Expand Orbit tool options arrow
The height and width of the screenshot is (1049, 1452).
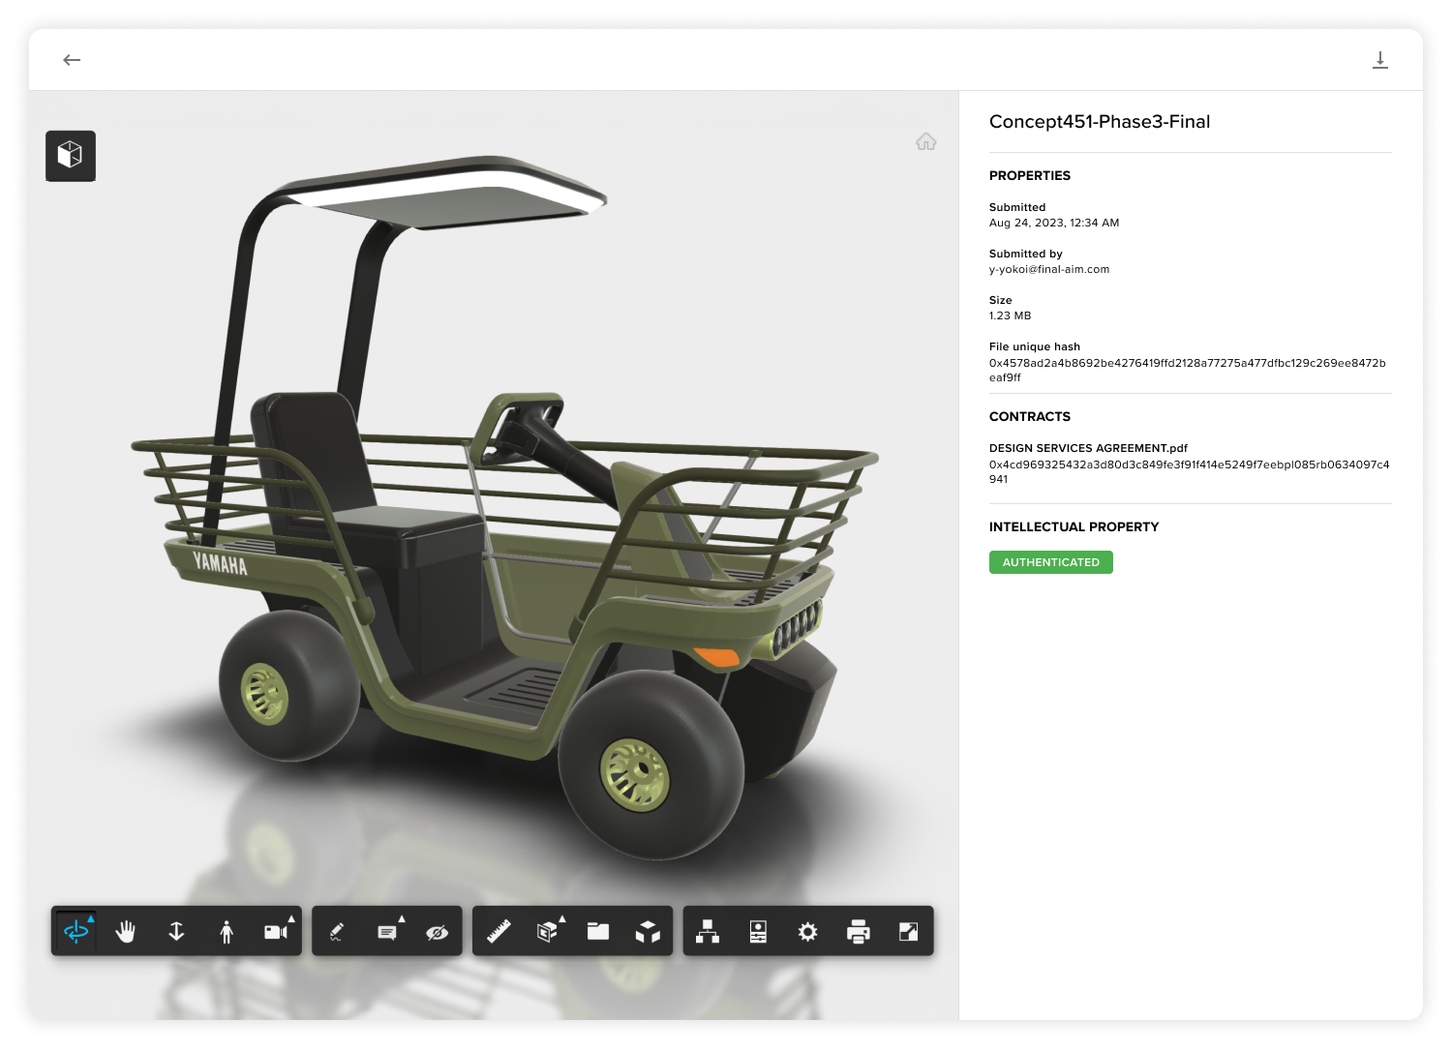click(91, 917)
